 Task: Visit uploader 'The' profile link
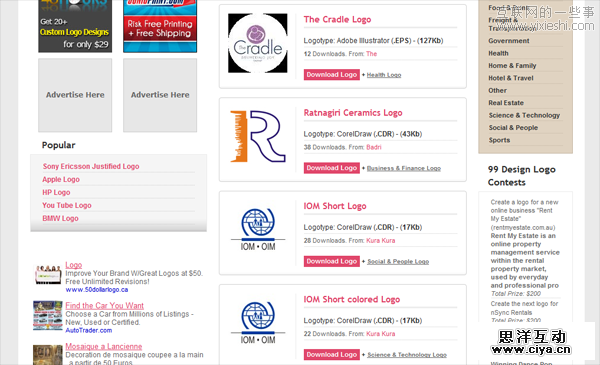click(x=372, y=54)
